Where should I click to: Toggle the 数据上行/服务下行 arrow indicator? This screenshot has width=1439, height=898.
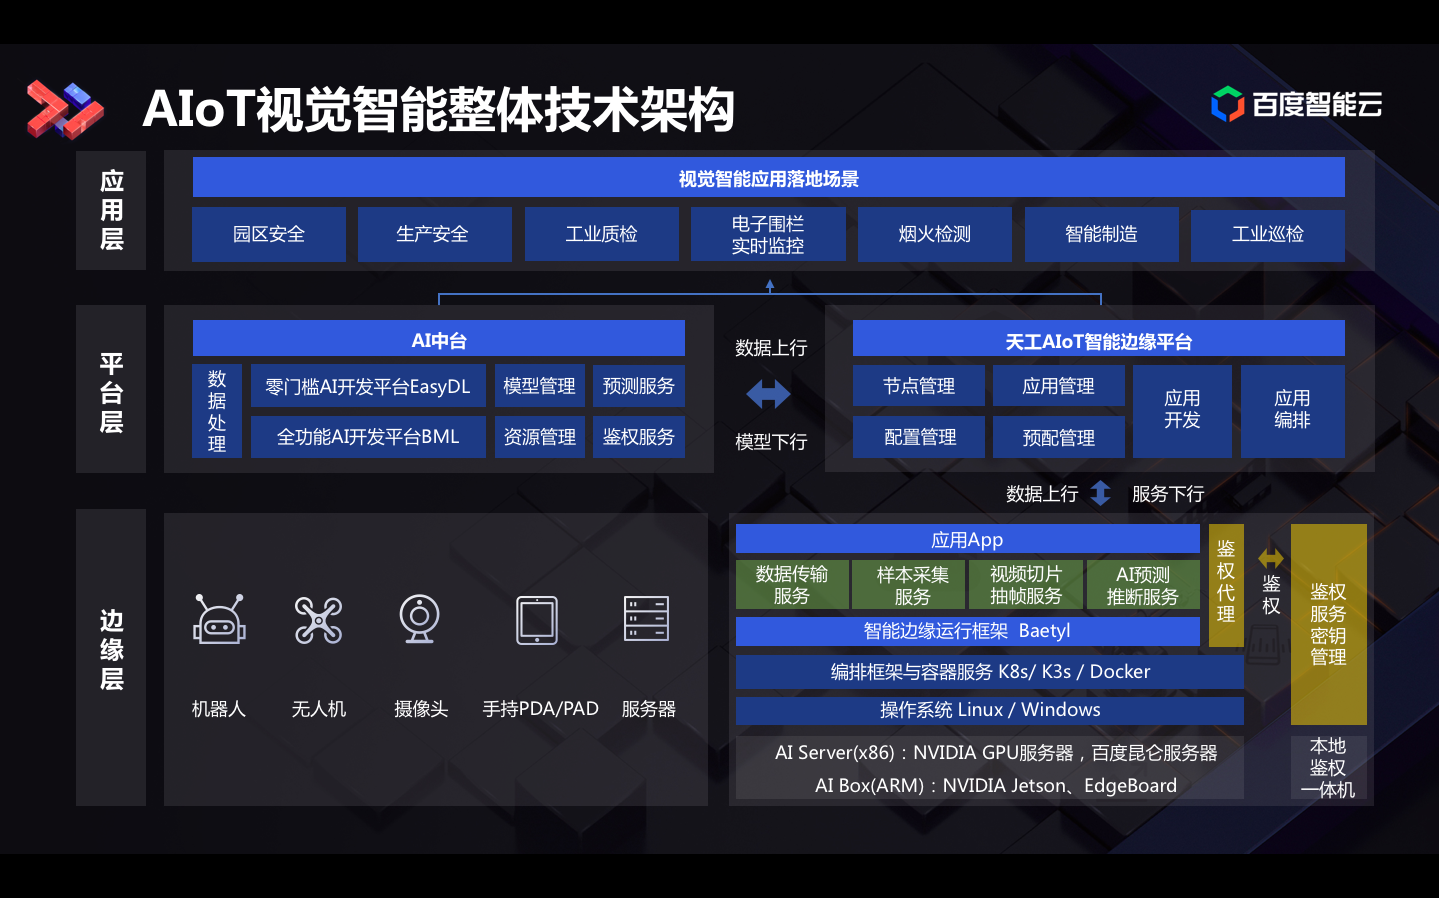1100,492
